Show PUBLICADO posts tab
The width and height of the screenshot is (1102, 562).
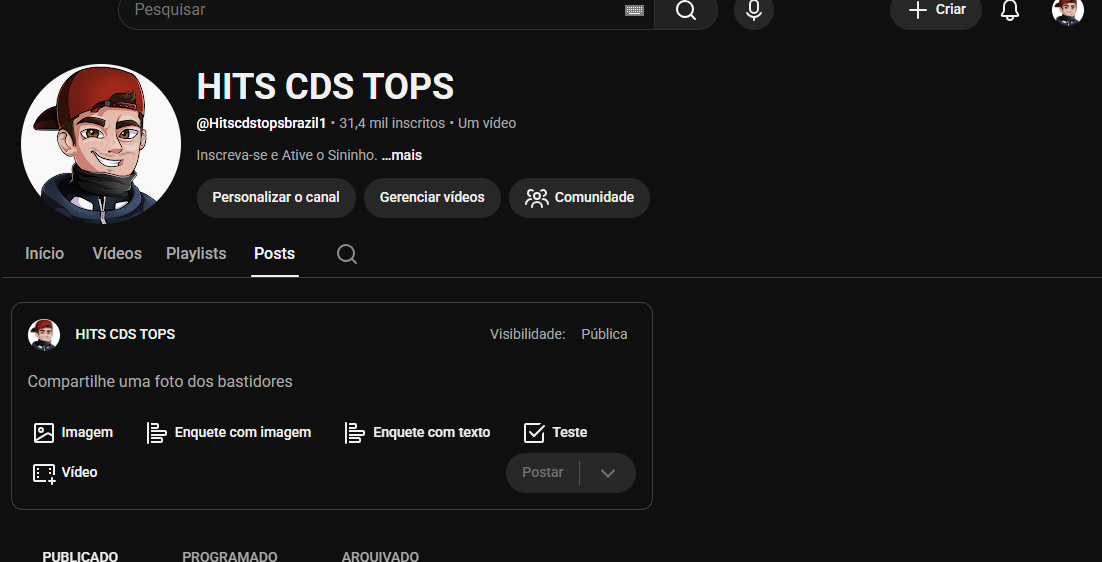80,556
